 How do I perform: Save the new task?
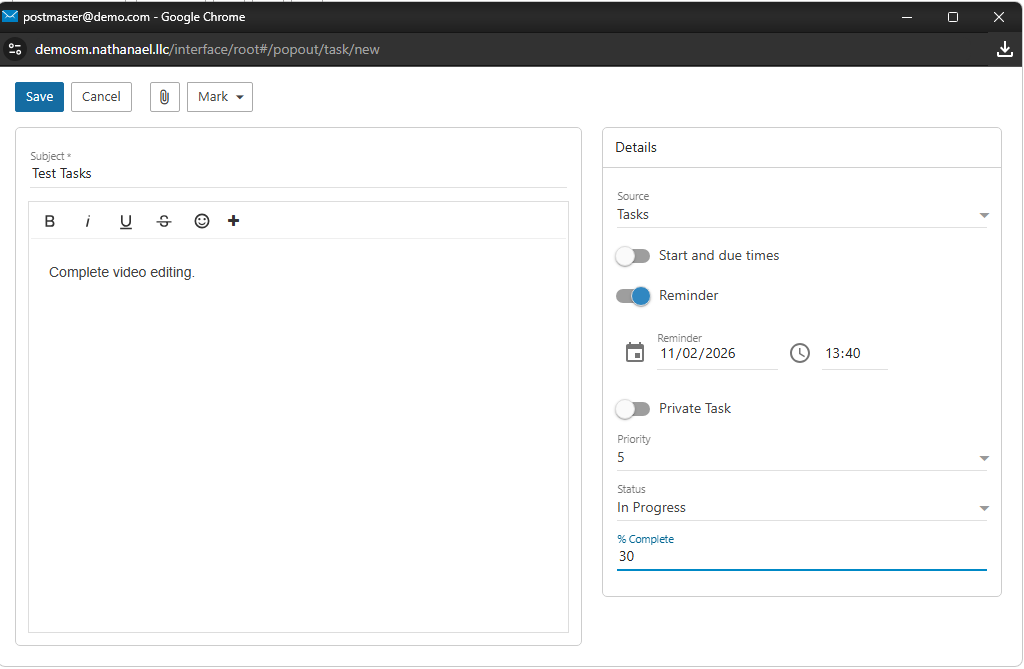40,97
